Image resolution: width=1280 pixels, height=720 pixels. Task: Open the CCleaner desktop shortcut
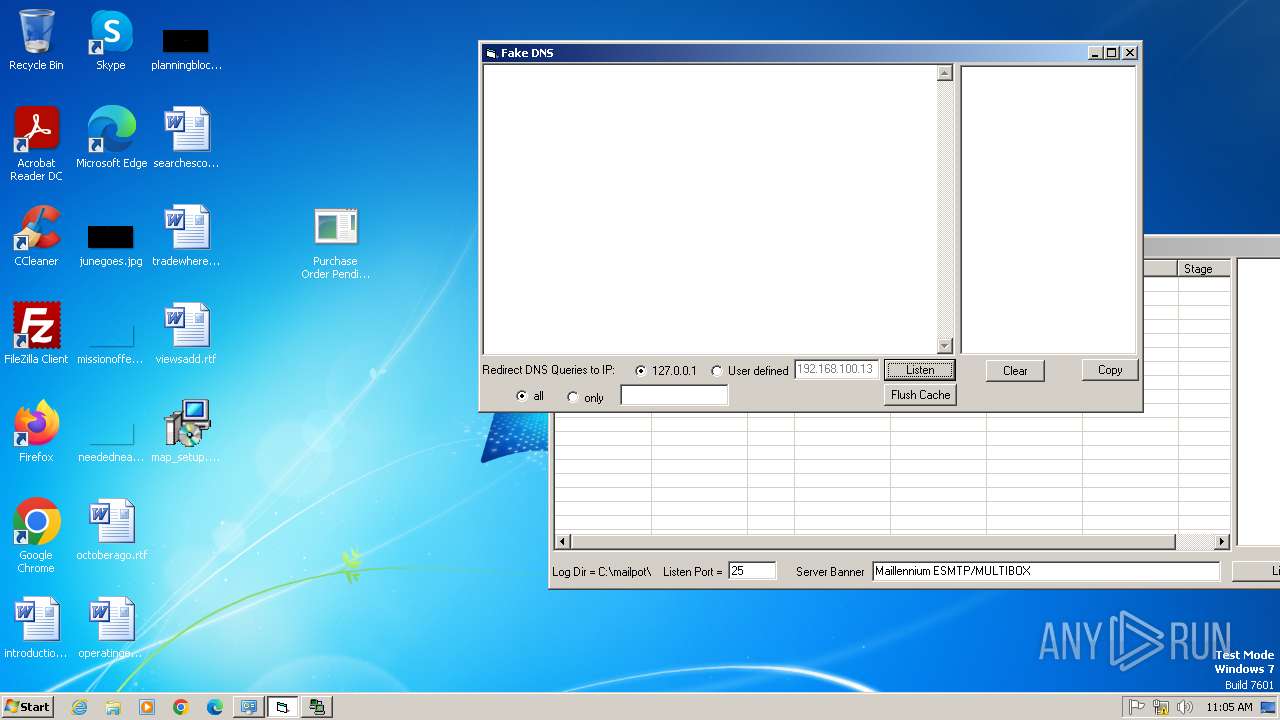[x=36, y=236]
